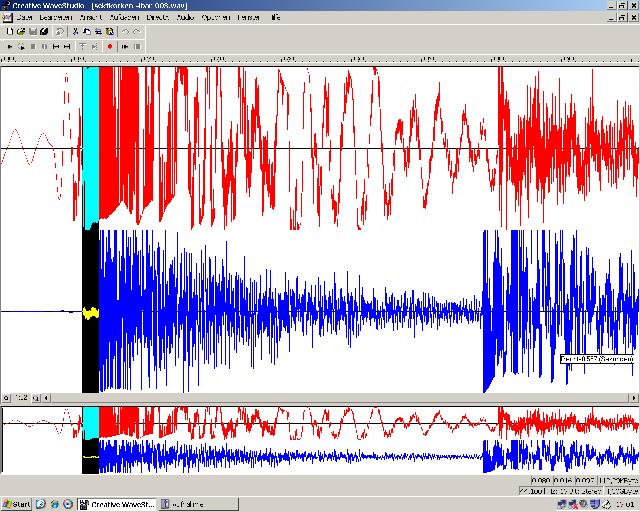Image resolution: width=640 pixels, height=512 pixels.
Task: Click the looped play button
Action: 21,47
